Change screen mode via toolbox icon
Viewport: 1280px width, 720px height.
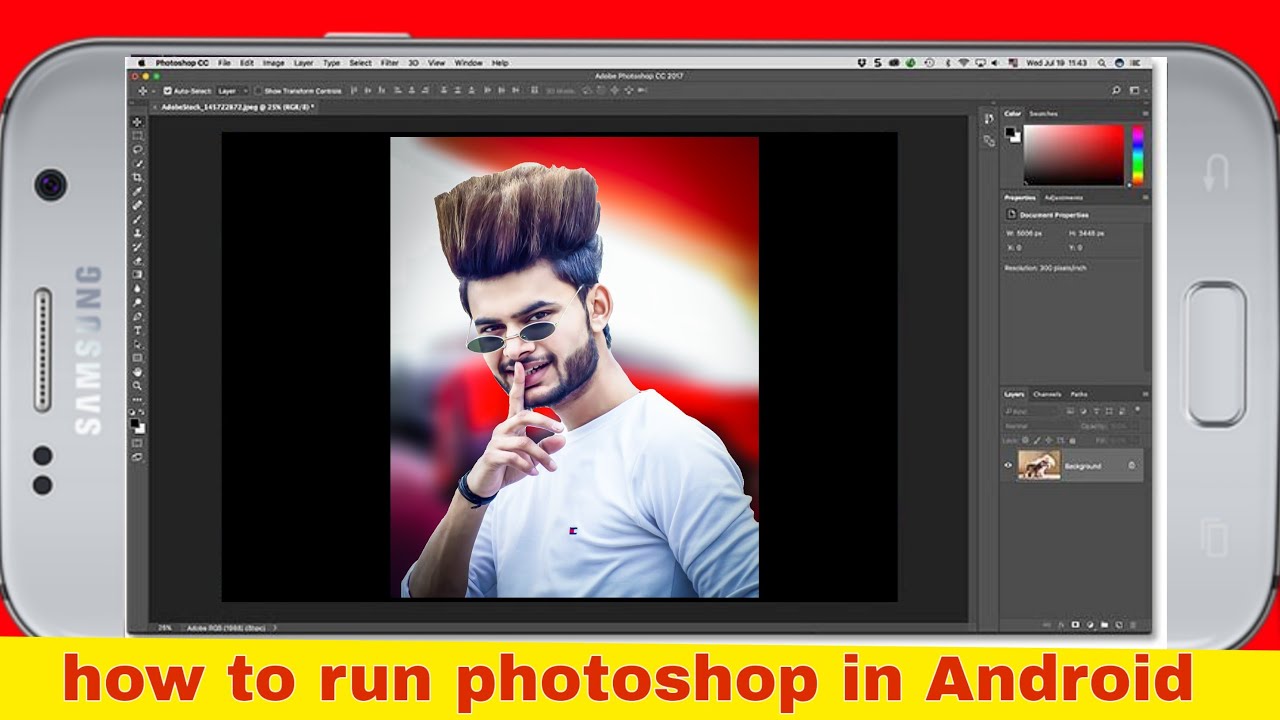pos(138,457)
